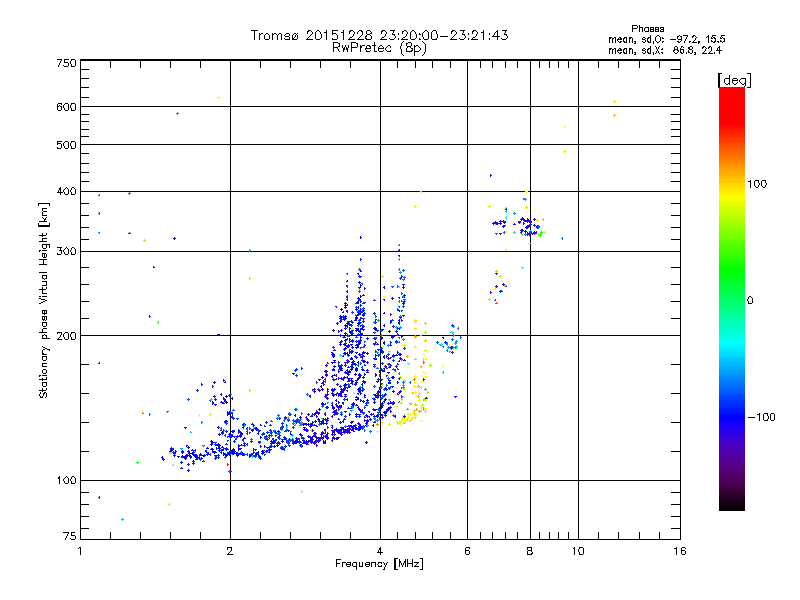Image resolution: width=800 pixels, height=600 pixels.
Task: Click the colorbar tick label '0'
Action: [x=750, y=301]
